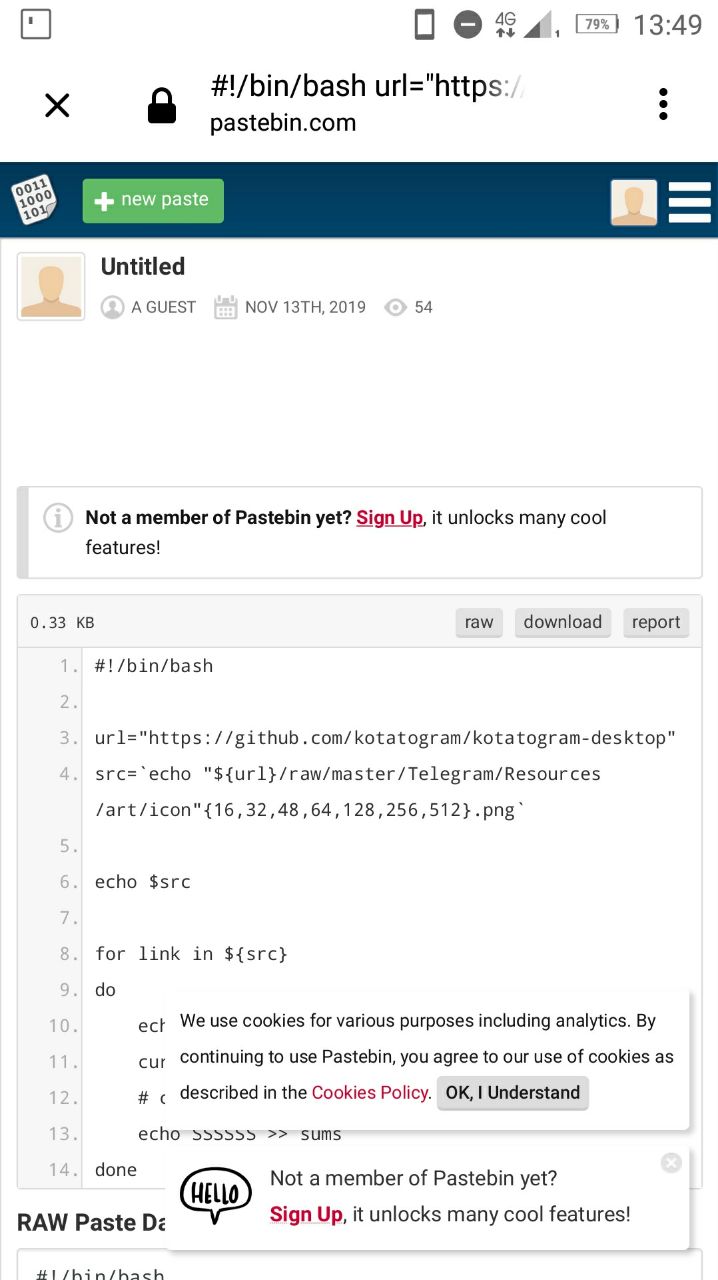Tap the eye views icon
The image size is (718, 1280).
396,307
